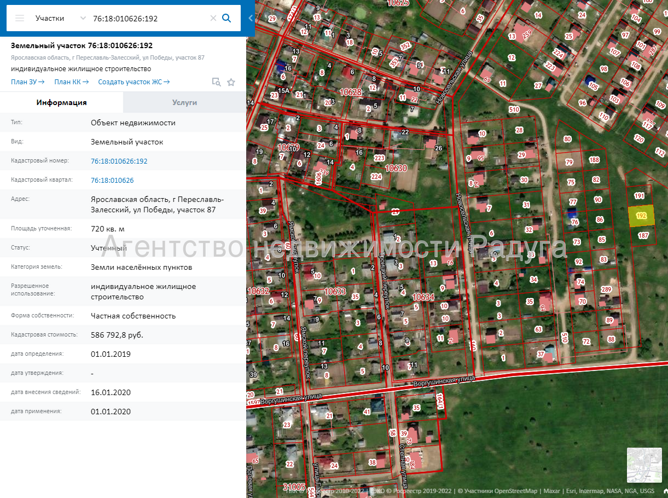Click parcel 187 on the map
Image resolution: width=668 pixels, height=498 pixels.
point(643,236)
